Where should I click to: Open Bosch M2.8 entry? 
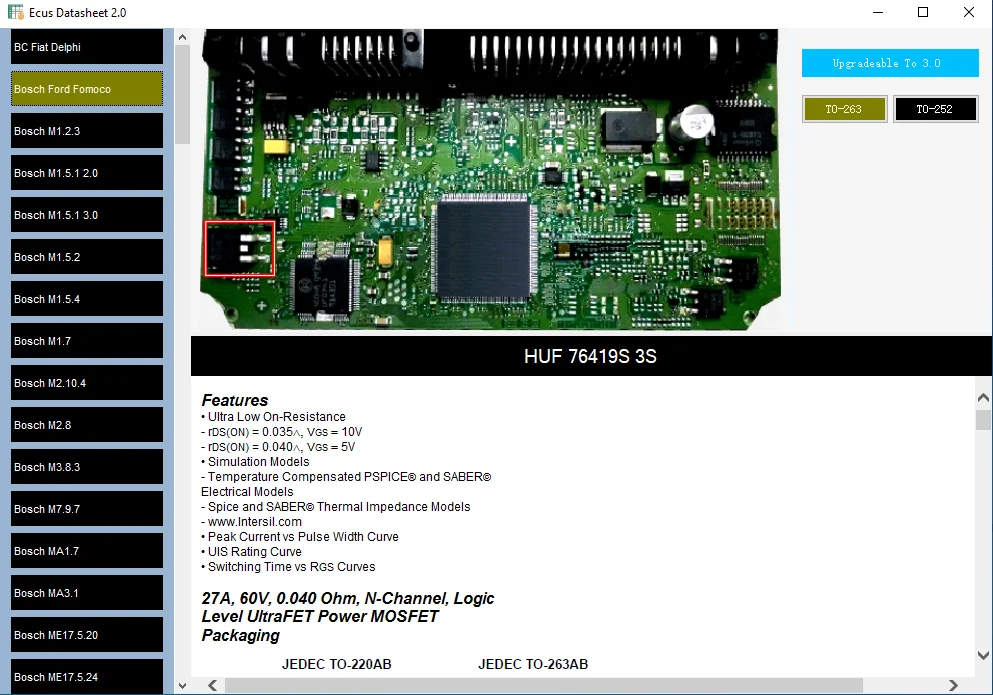click(87, 425)
